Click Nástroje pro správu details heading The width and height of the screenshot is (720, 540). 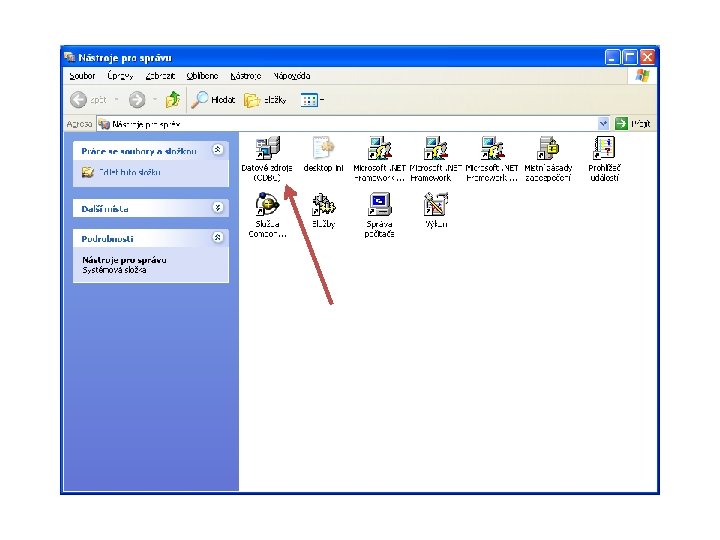[x=124, y=260]
